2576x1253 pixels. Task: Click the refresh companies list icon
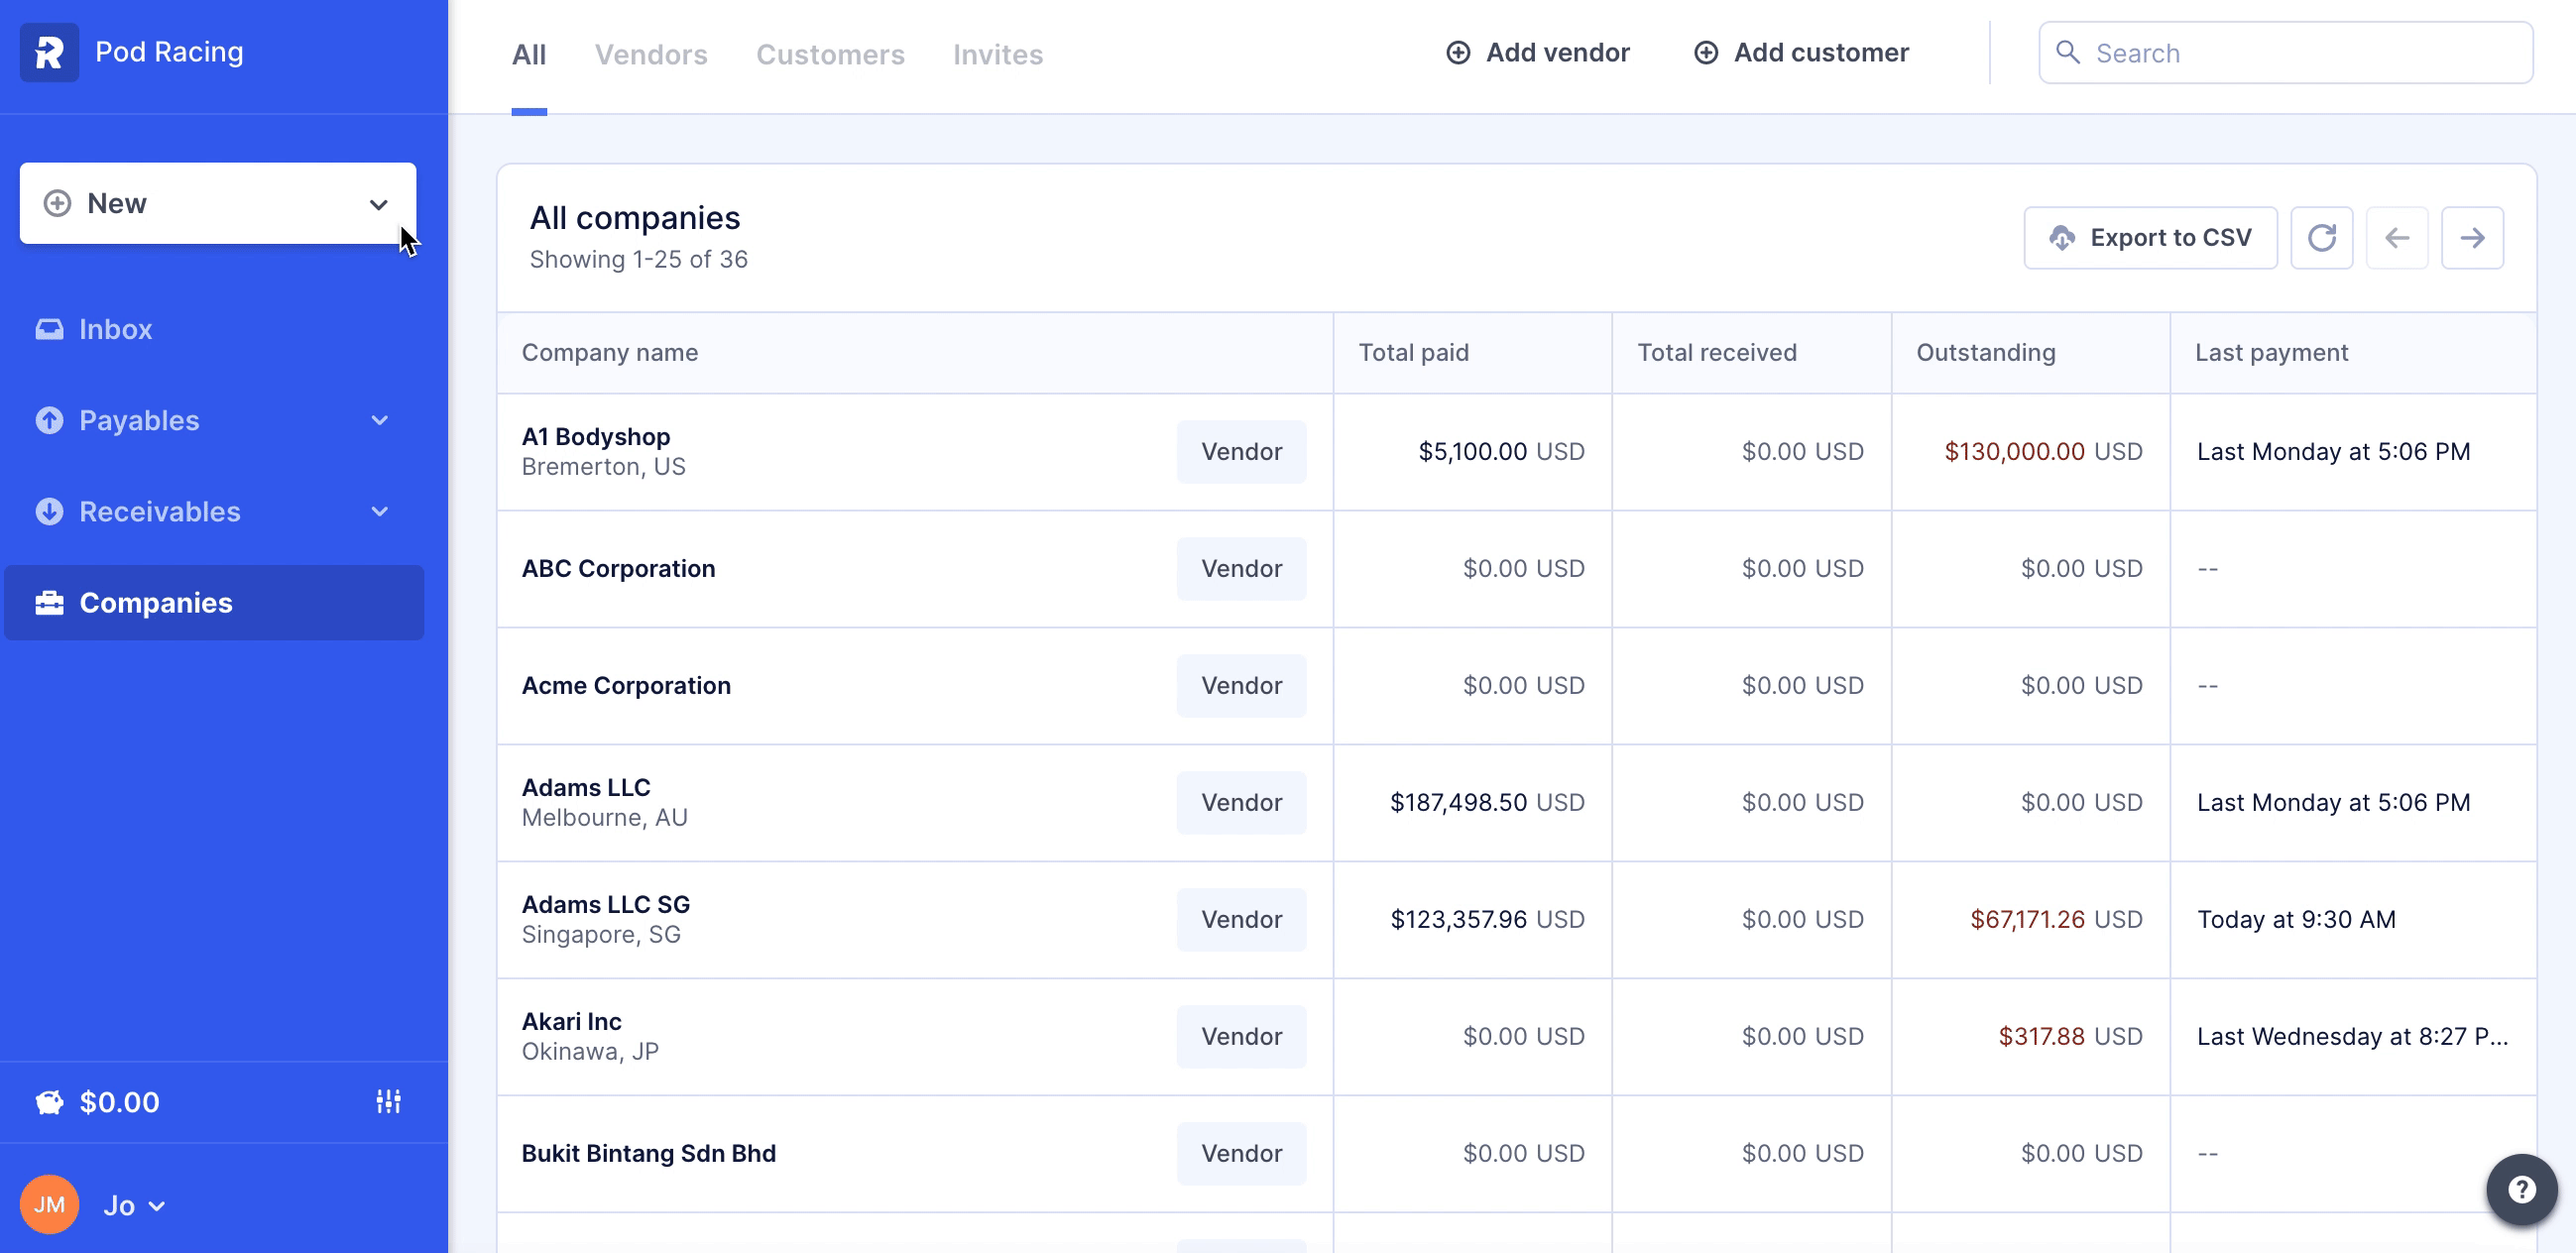coord(2321,238)
